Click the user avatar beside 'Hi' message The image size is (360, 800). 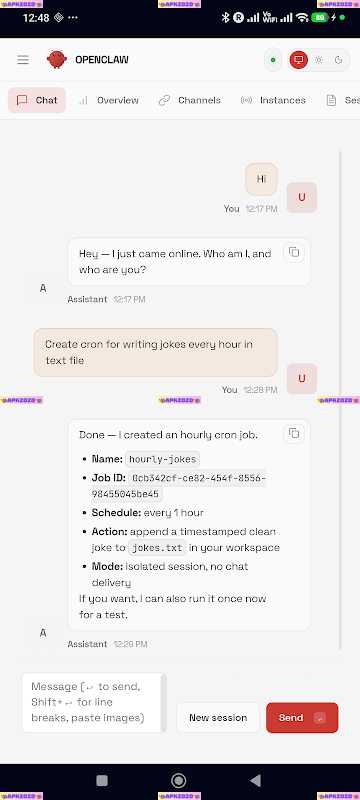click(302, 197)
